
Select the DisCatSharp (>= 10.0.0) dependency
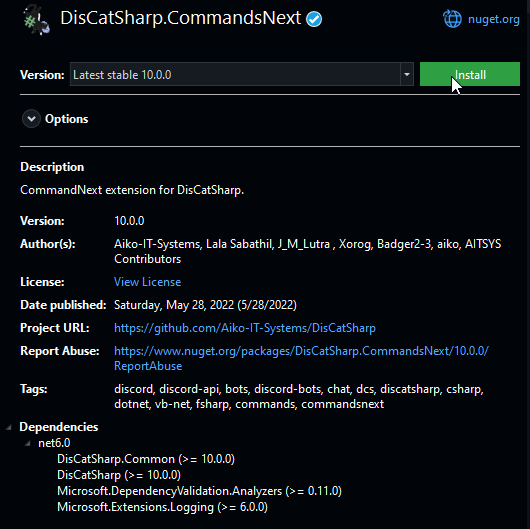tap(119, 475)
